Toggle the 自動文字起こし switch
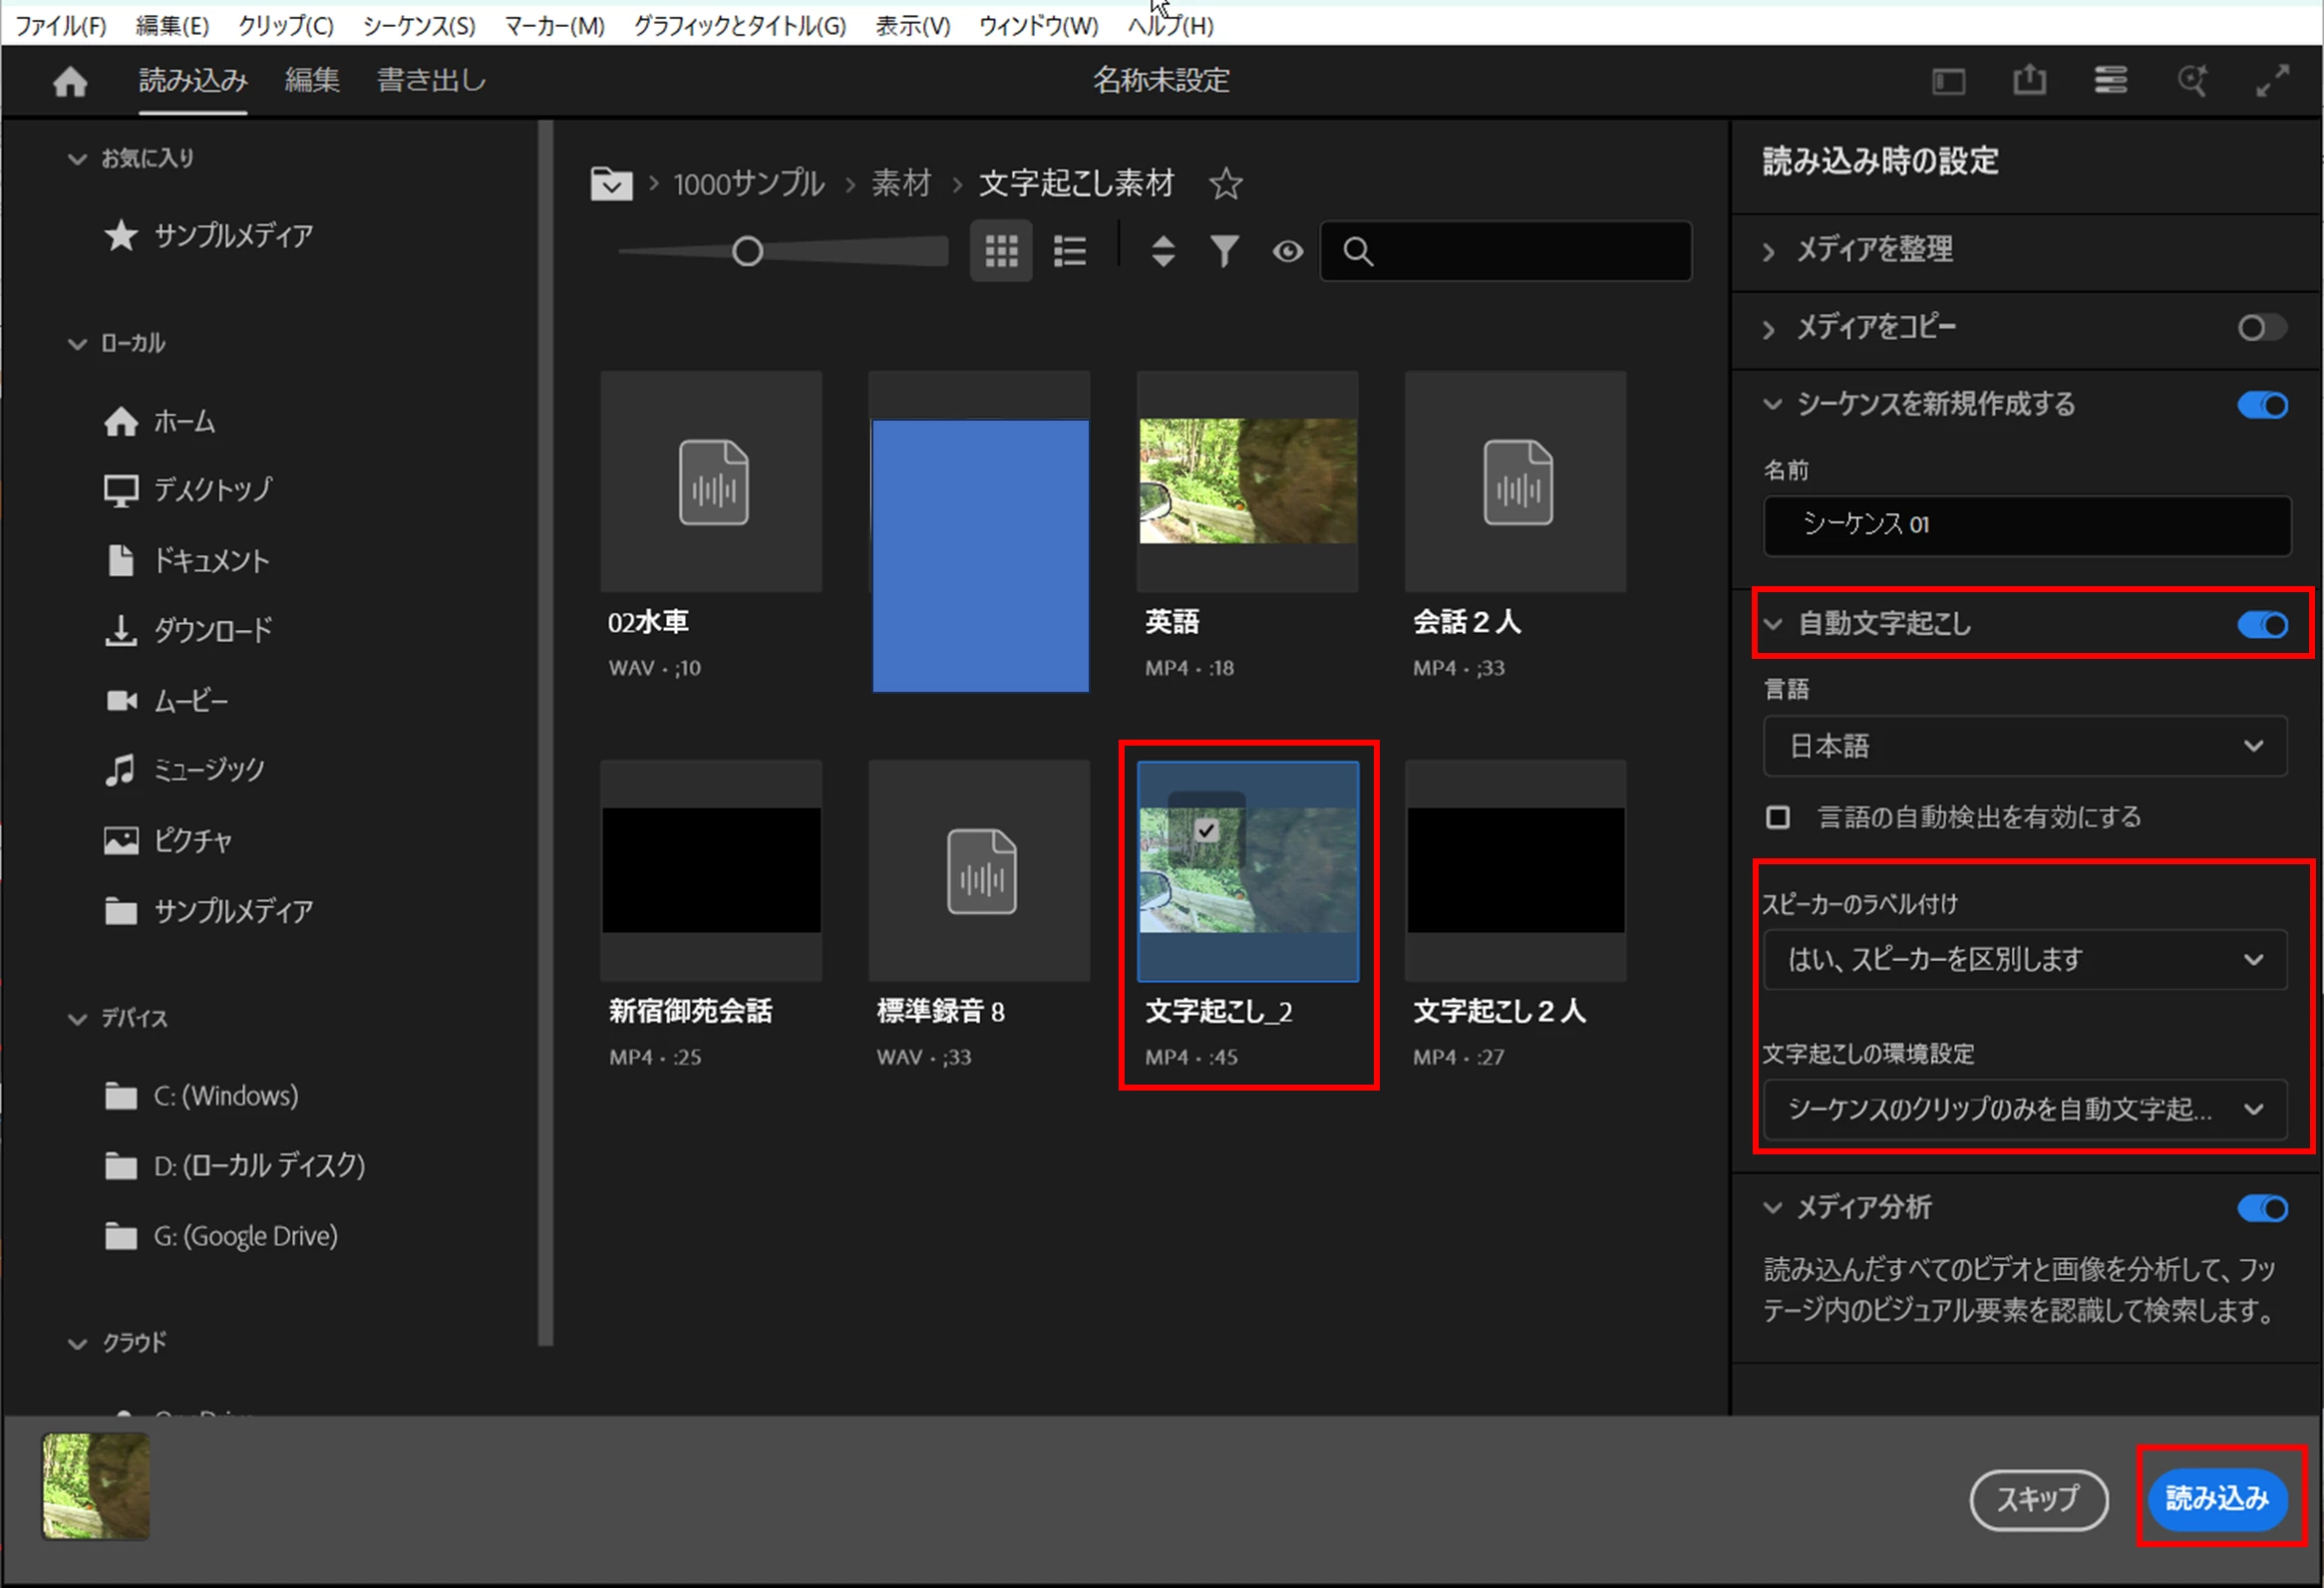 [2262, 625]
